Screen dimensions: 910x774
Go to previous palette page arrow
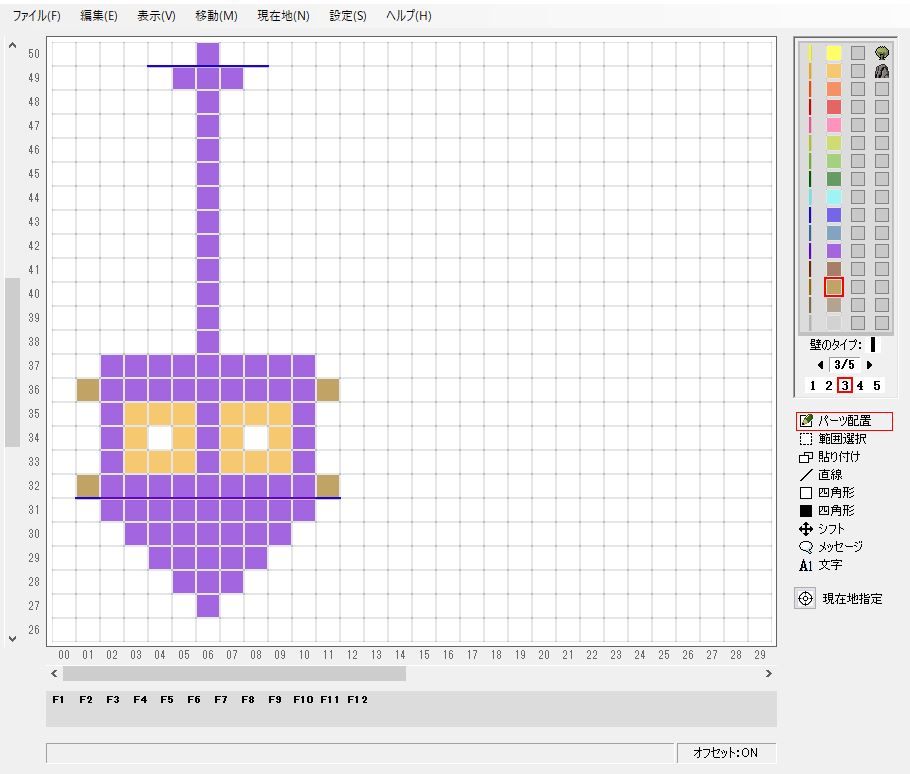[820, 365]
